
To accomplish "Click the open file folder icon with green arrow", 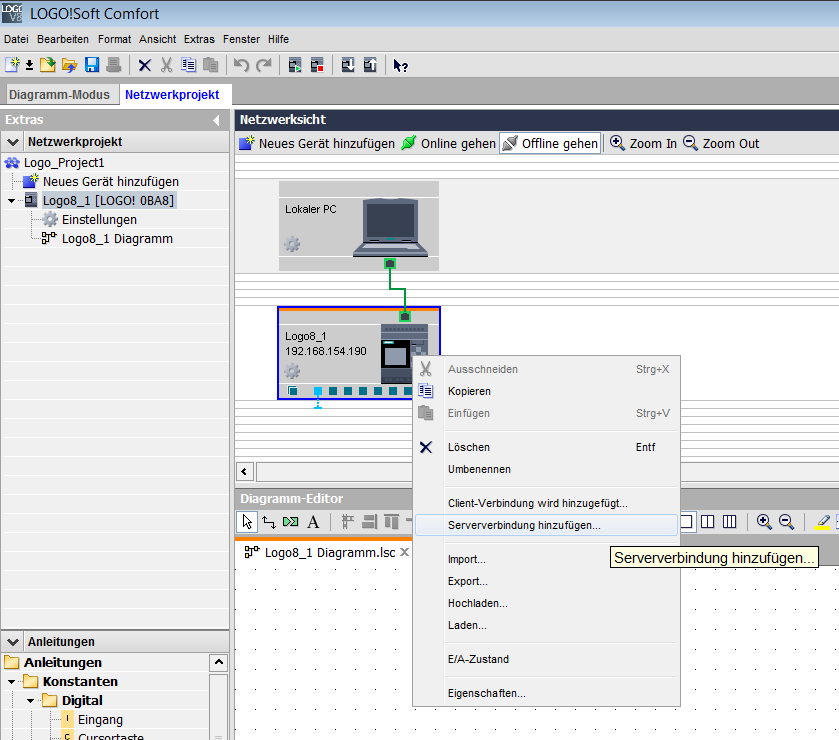I will 48,65.
